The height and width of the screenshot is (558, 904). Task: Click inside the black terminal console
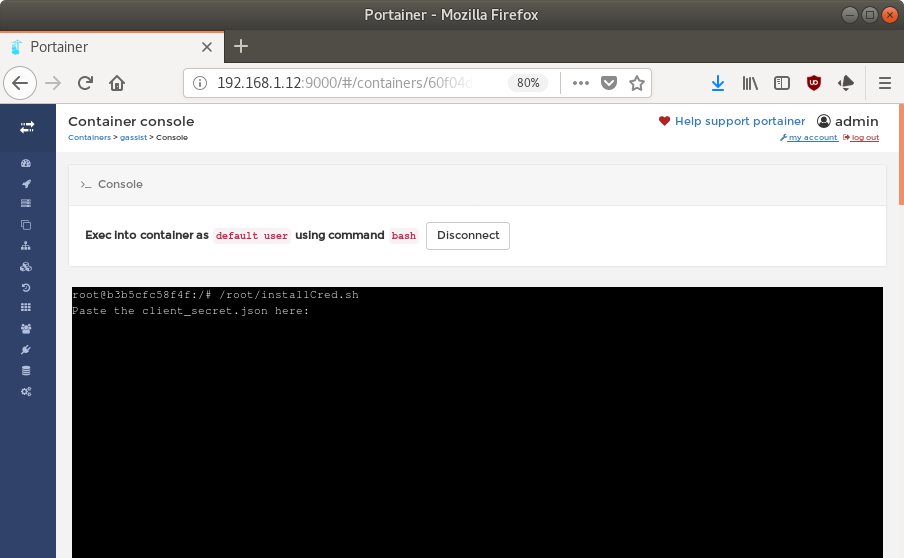click(x=477, y=423)
